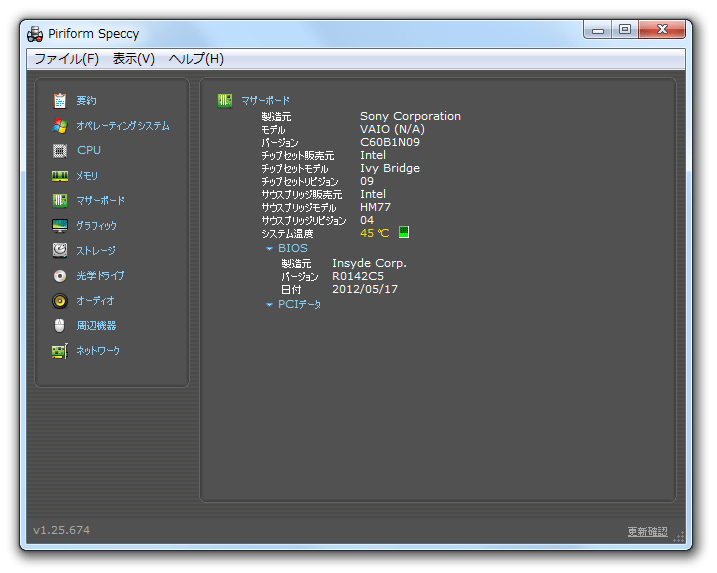Screen dimensions: 717x573
Task: Collapse the PCIデータ section arrow
Action: pos(269,305)
